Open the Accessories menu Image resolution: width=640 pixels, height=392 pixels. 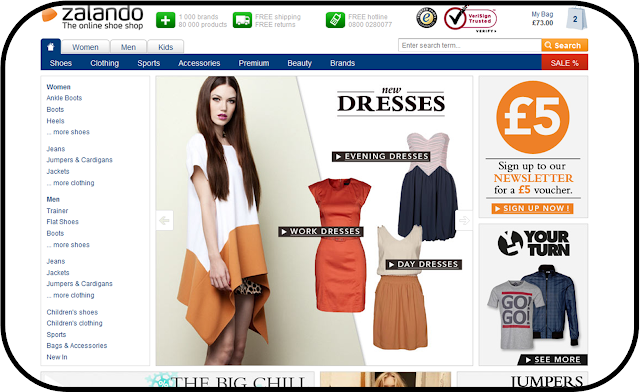point(199,63)
